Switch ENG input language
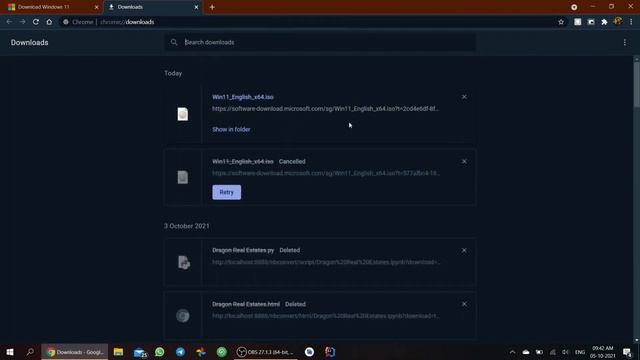 [x=580, y=352]
